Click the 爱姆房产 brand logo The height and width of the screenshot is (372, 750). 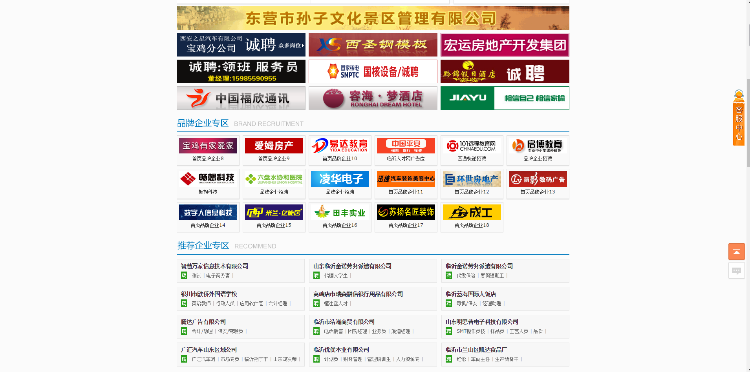coord(274,146)
